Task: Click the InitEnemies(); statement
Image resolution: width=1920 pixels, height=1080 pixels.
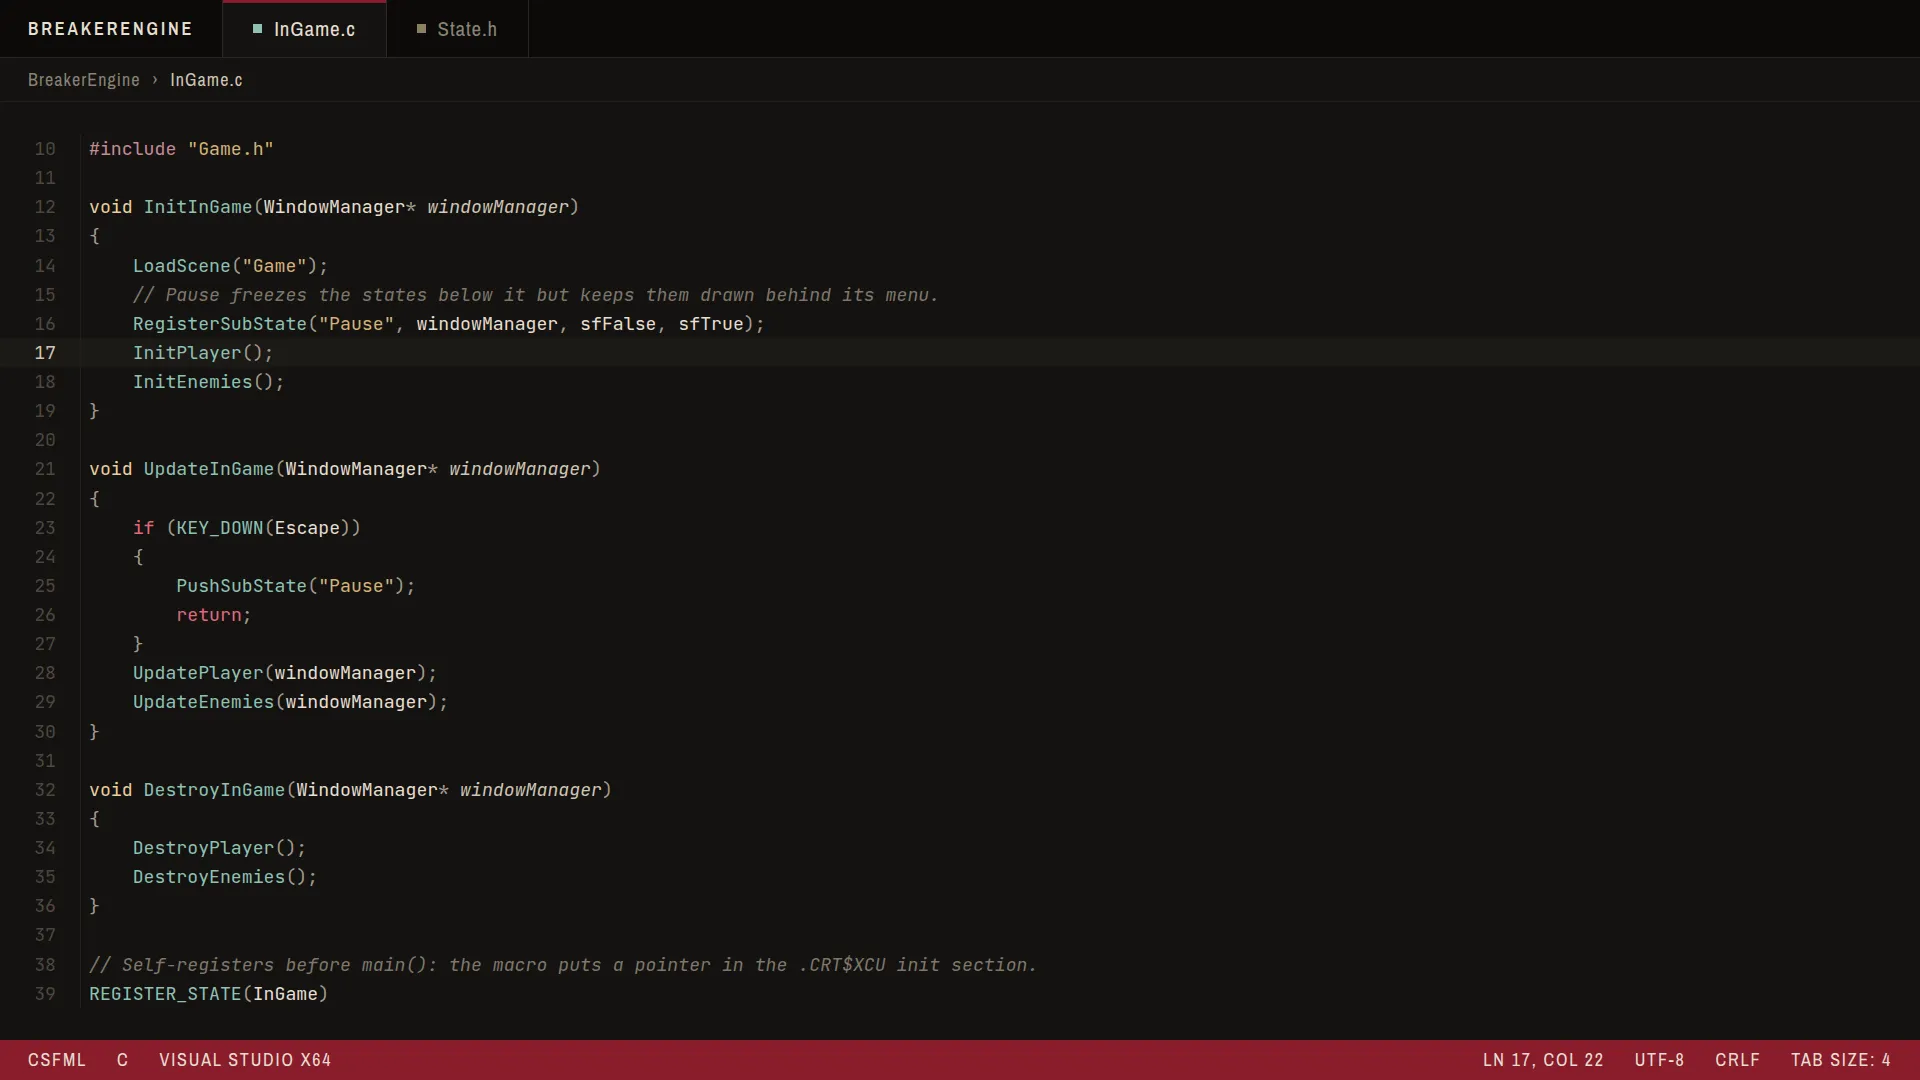Action: [x=208, y=382]
